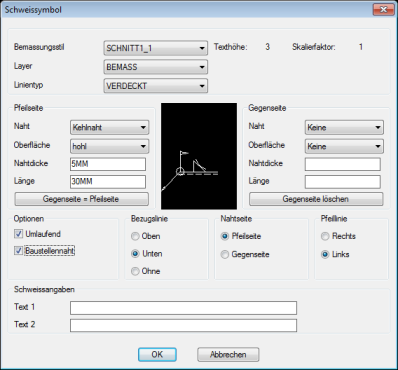
Task: Close the Schweissymbol dialog
Action: pyautogui.click(x=383, y=10)
